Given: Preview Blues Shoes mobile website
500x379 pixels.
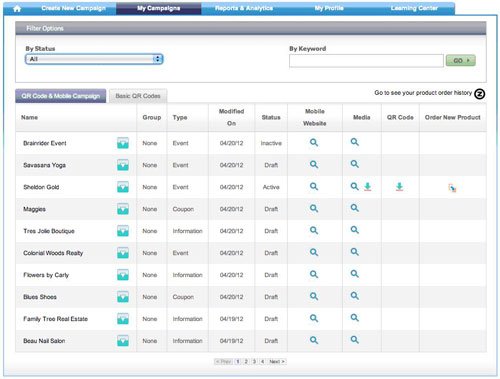Looking at the screenshot, I should (314, 297).
